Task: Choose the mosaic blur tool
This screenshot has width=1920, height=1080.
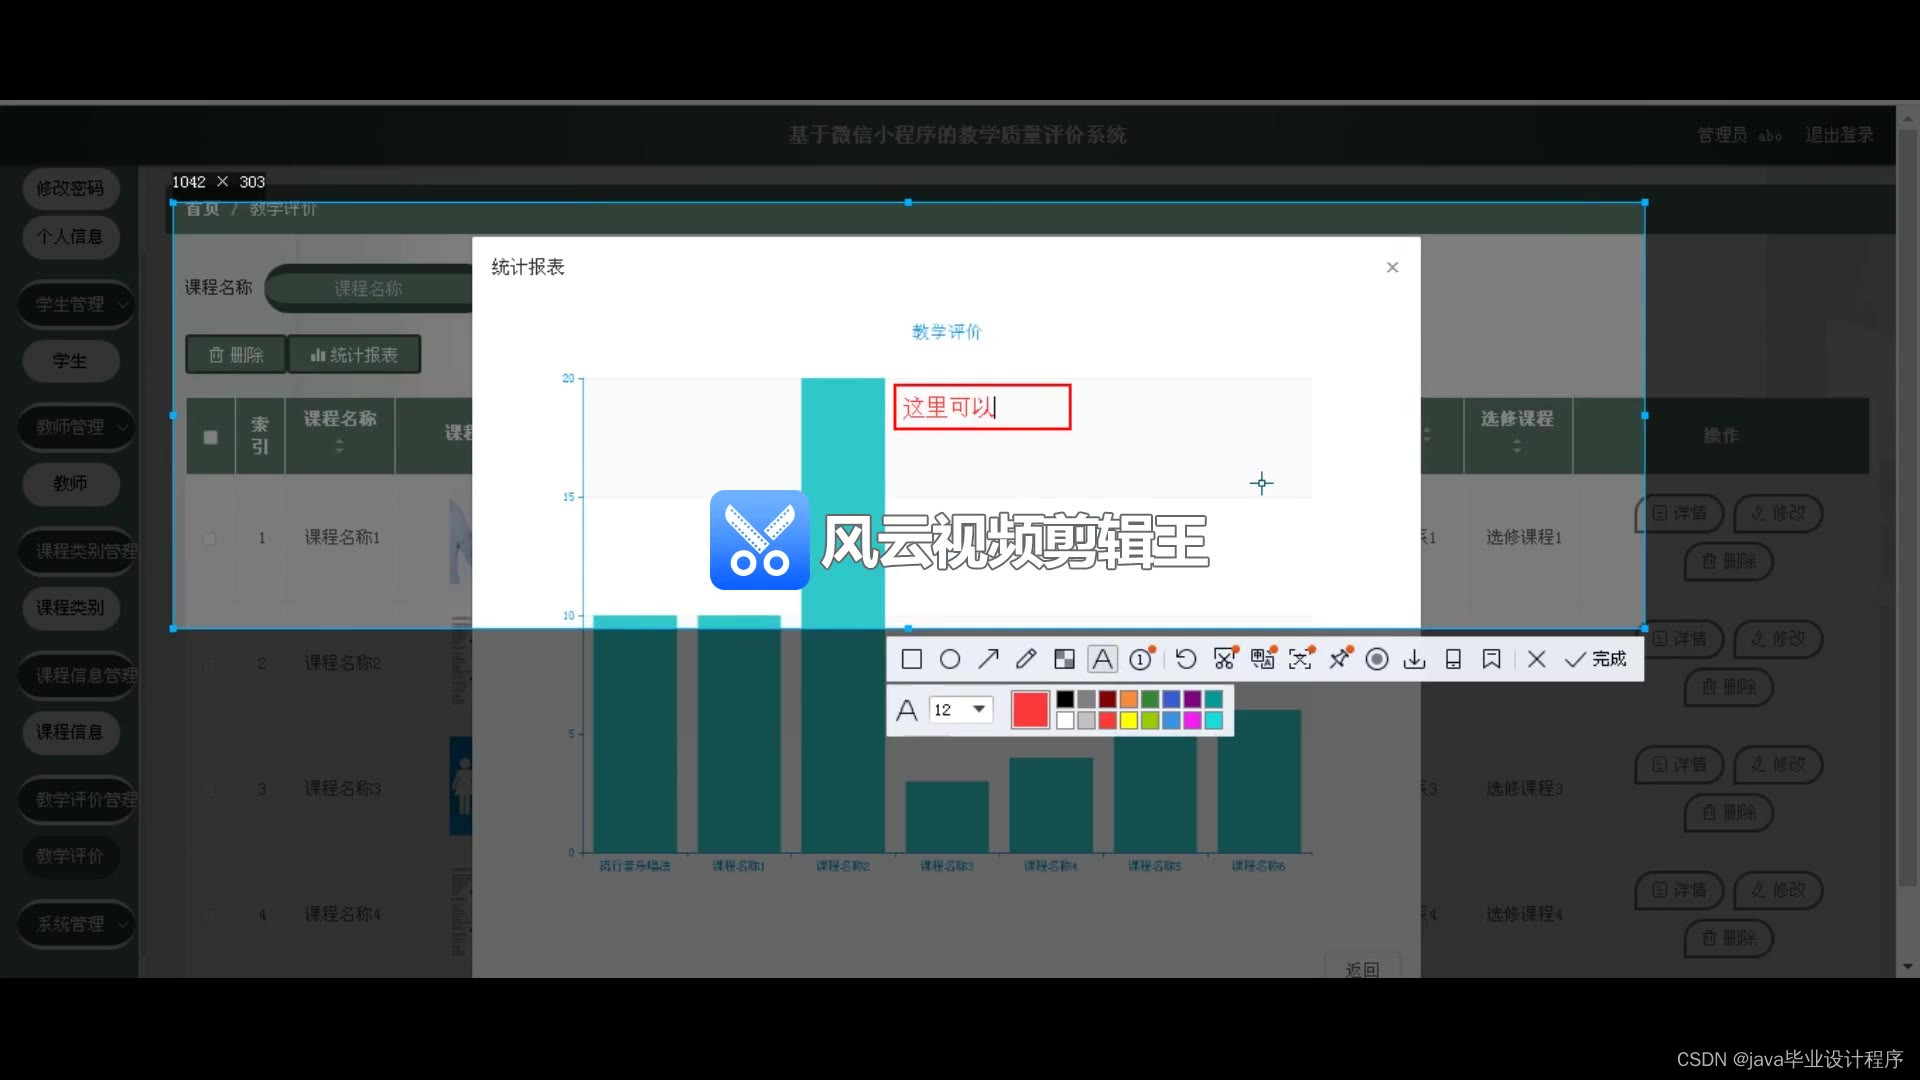Action: (1064, 659)
